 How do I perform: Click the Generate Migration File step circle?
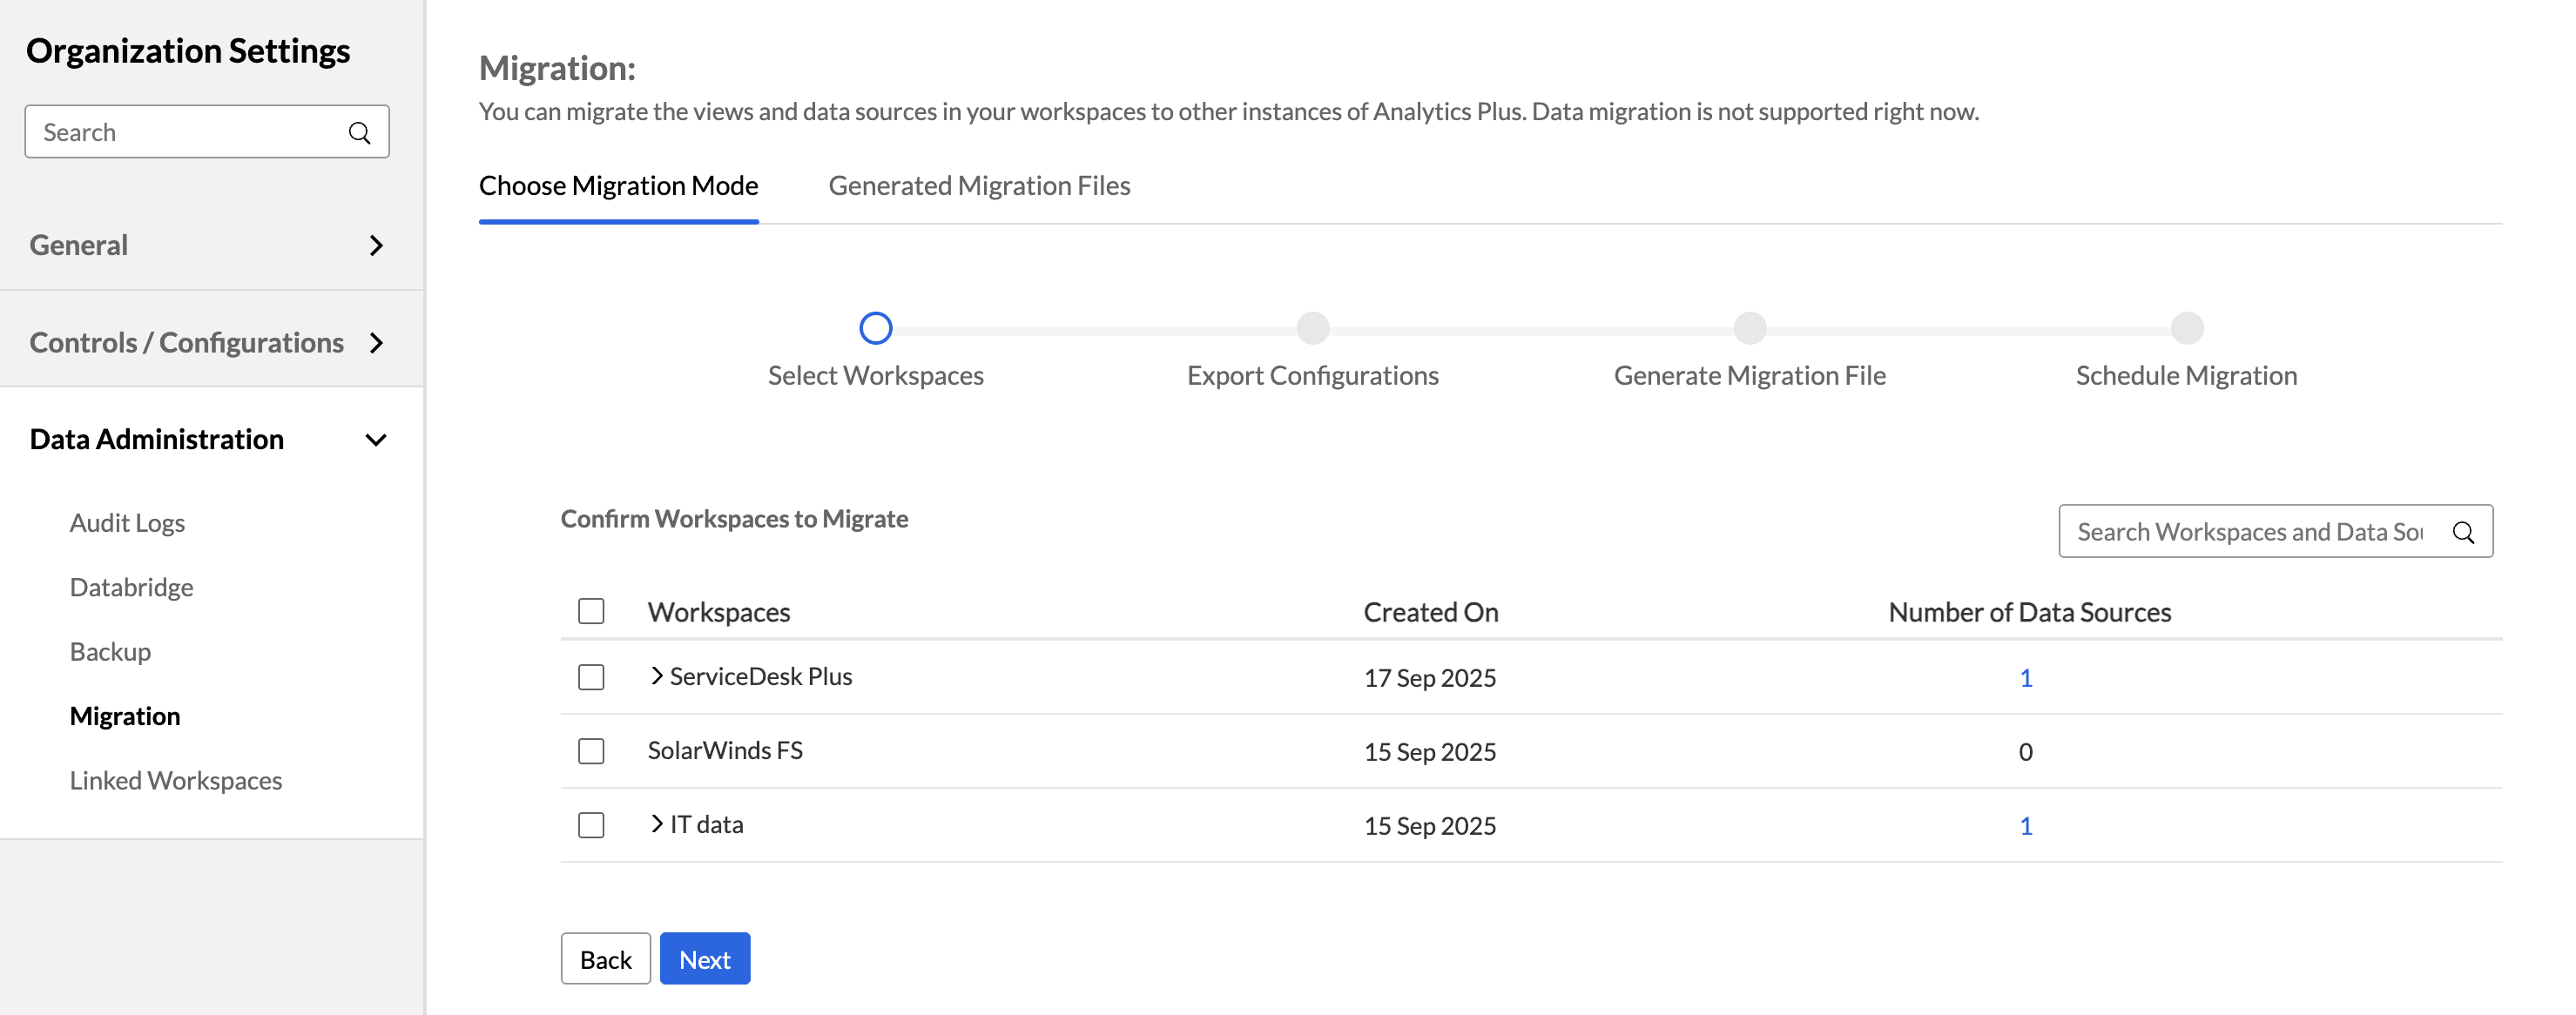pyautogui.click(x=1749, y=328)
